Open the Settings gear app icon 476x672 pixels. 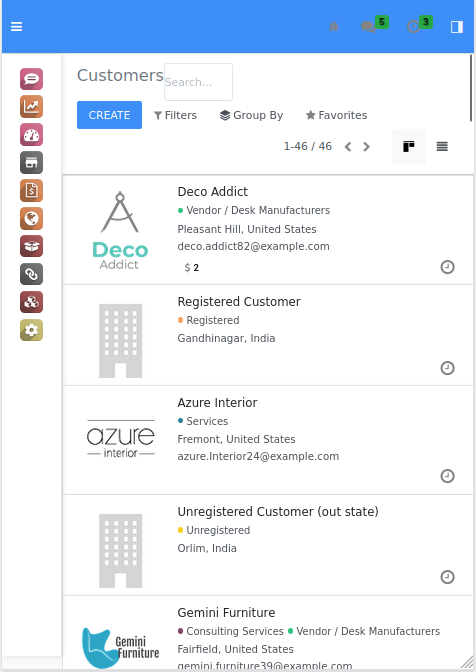pyautogui.click(x=31, y=330)
